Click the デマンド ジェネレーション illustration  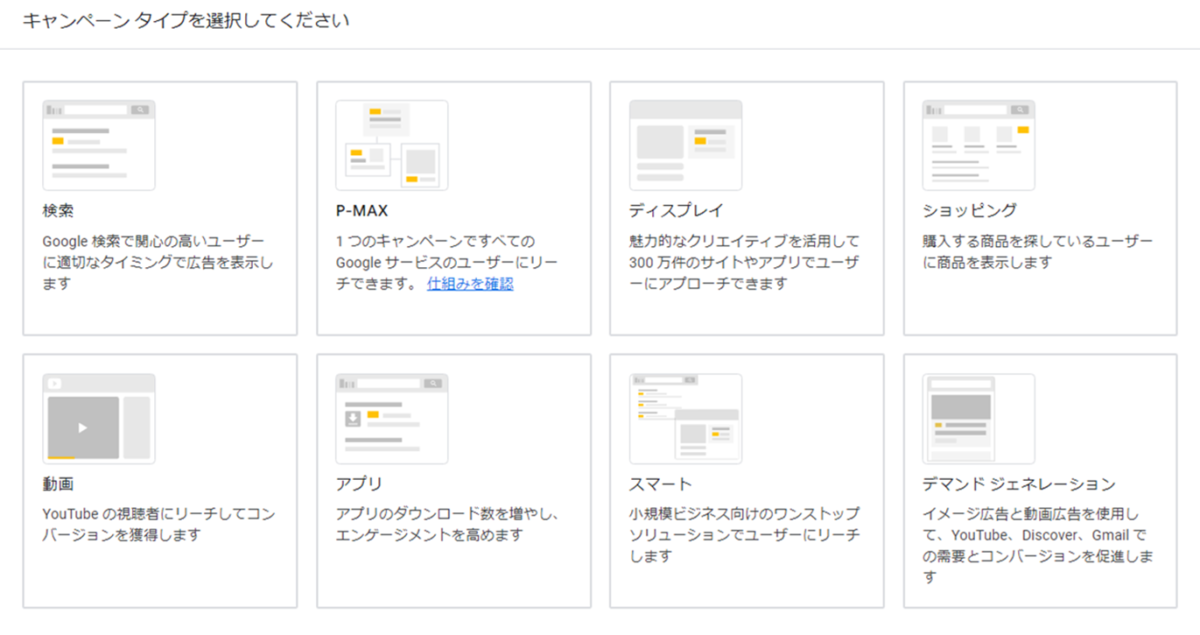[979, 418]
